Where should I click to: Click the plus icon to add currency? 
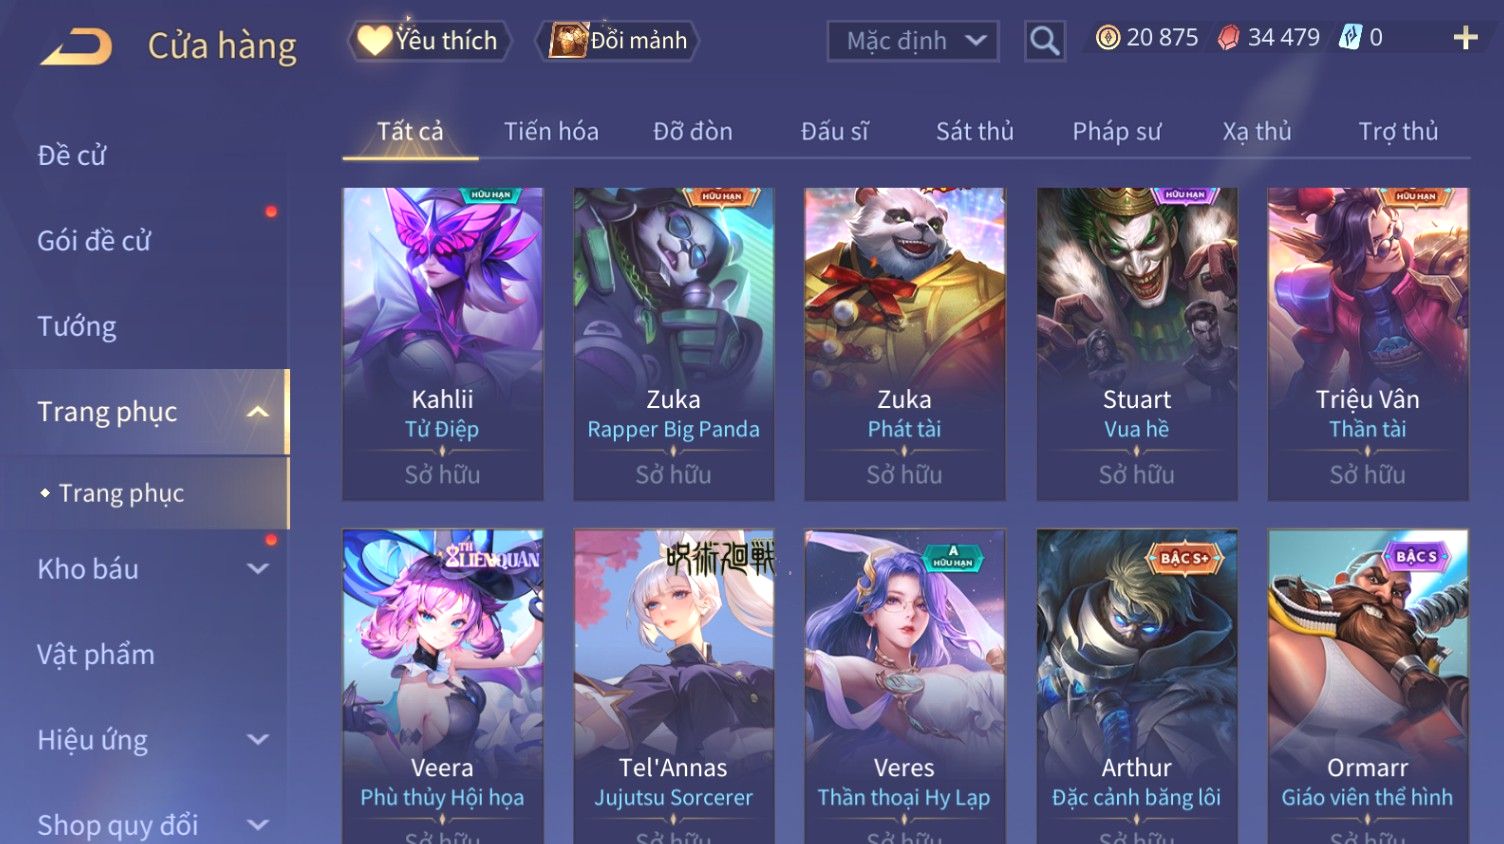coord(1465,38)
